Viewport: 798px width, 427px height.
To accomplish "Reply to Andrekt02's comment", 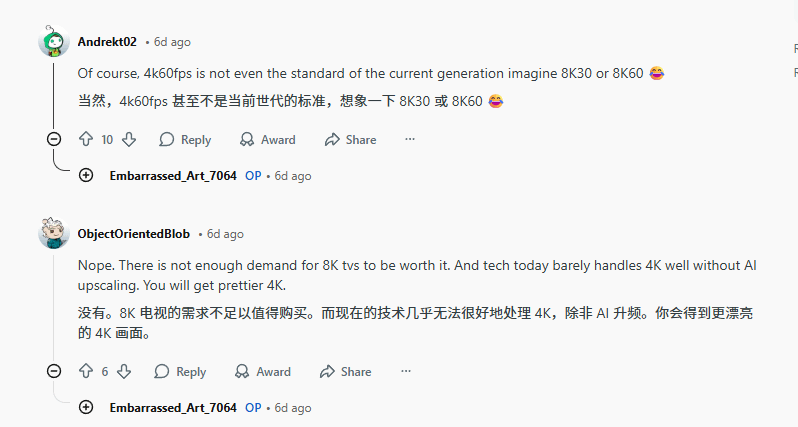I will 185,140.
